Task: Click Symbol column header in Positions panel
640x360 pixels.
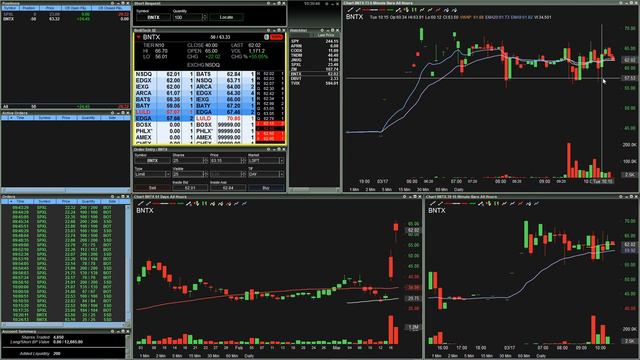Action: 10,8
